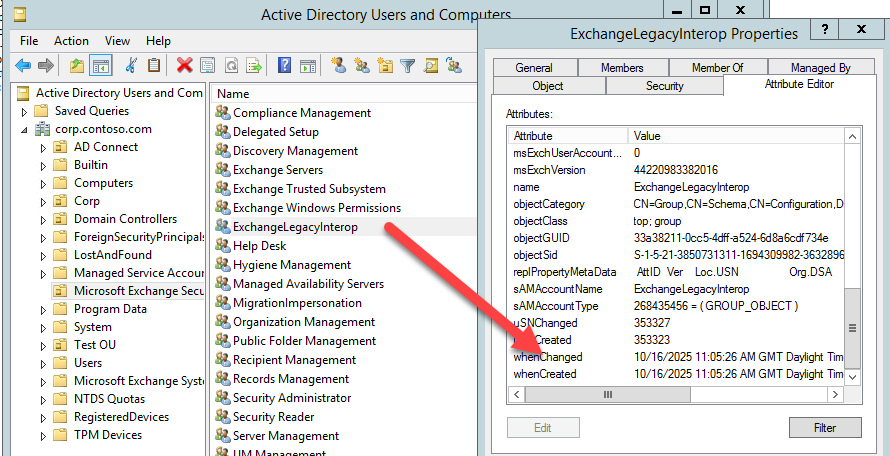This screenshot has height=456, width=890.
Task: Click the Cut scissors toolbar icon
Action: tap(130, 66)
